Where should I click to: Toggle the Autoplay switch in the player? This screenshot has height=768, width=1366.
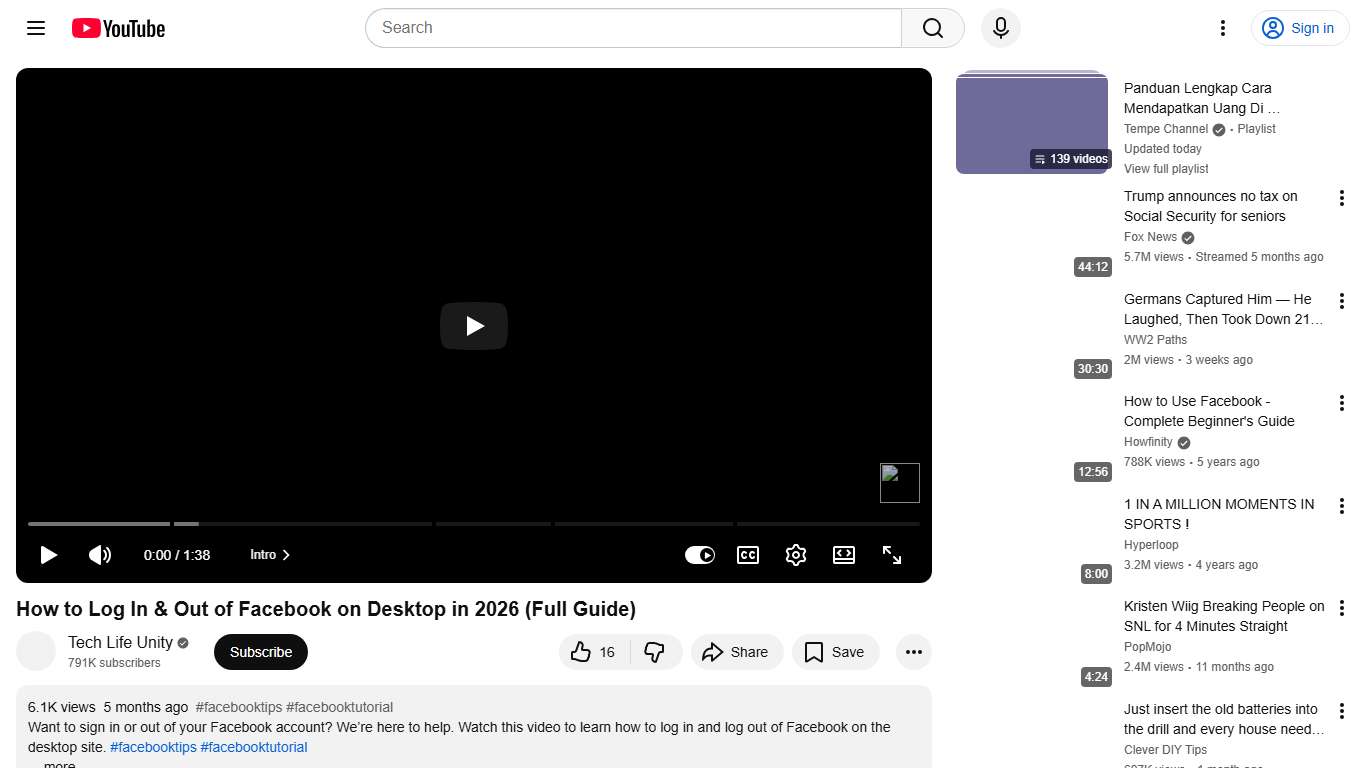tap(700, 555)
